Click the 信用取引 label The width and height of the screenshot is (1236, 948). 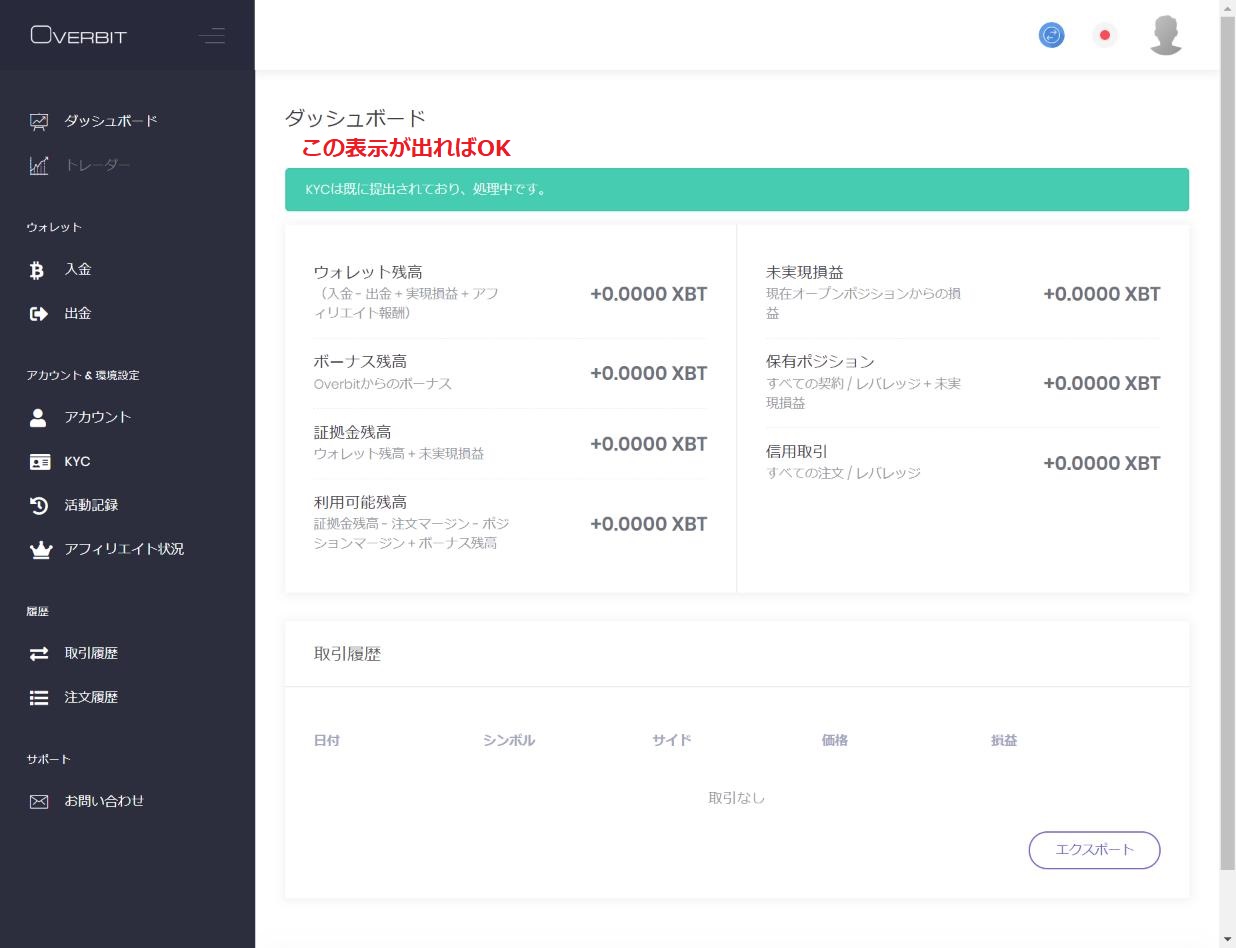coord(797,452)
